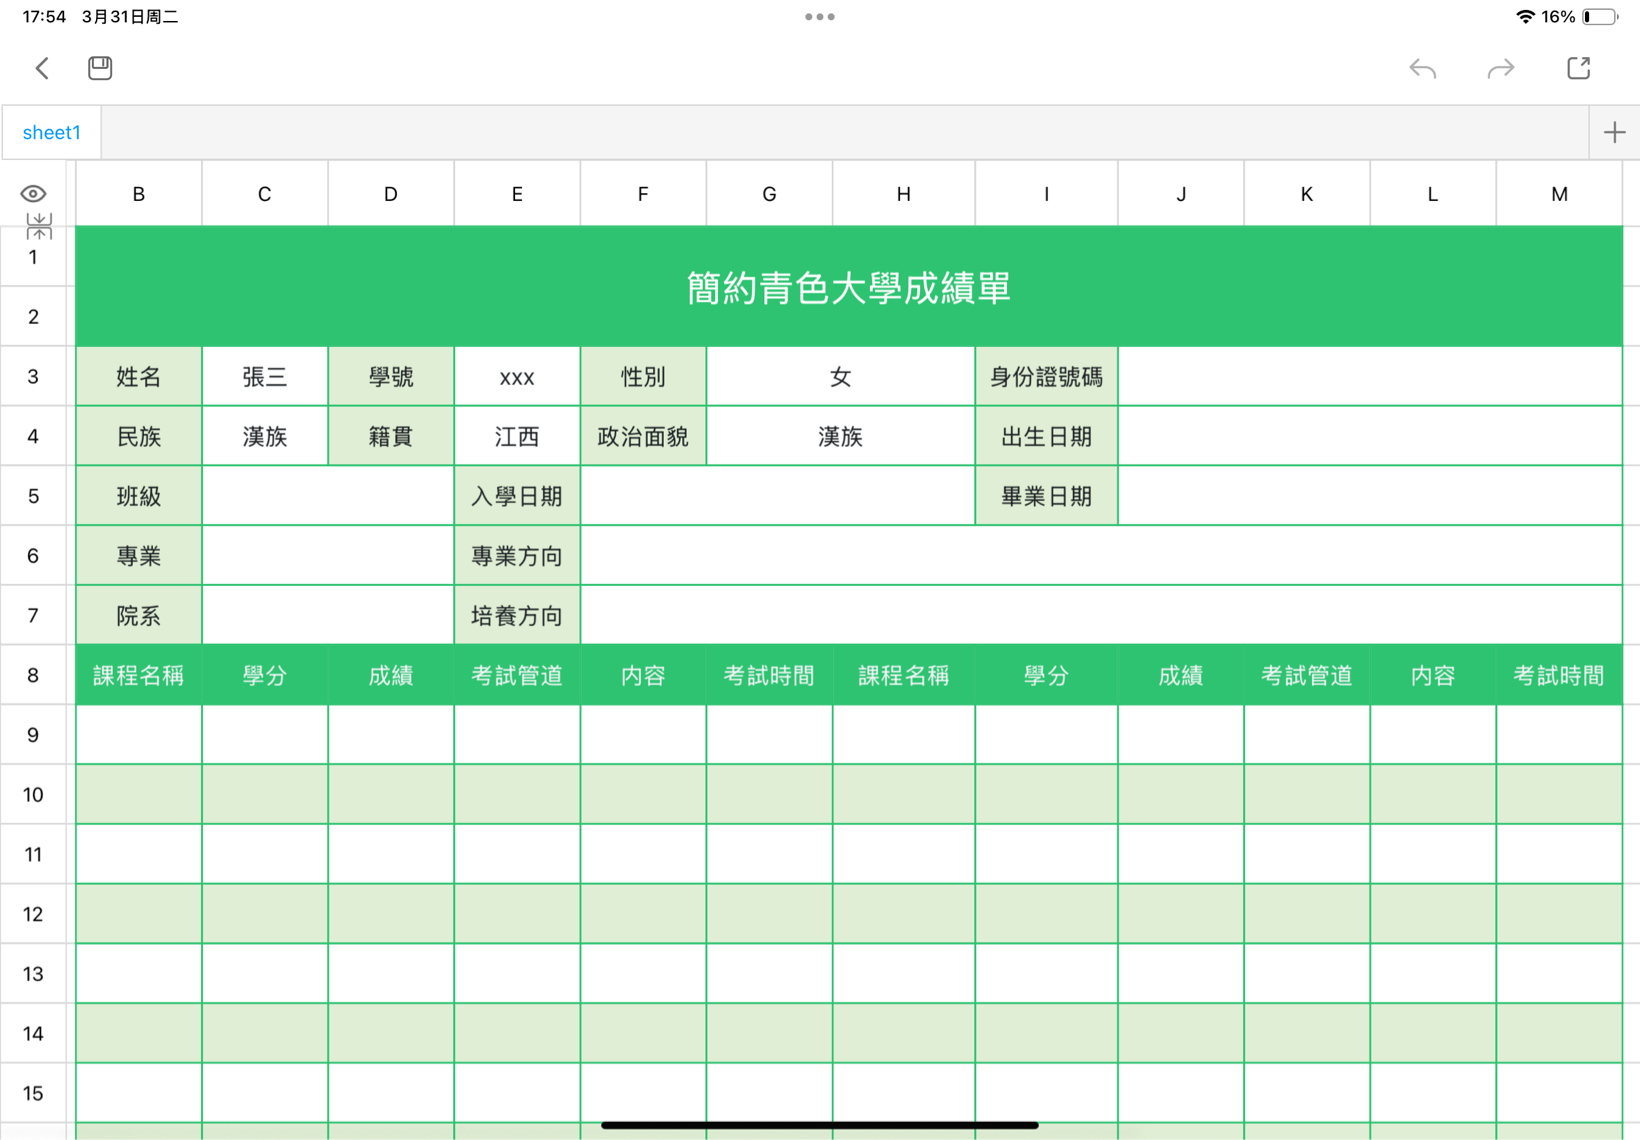Image resolution: width=1640 pixels, height=1140 pixels.
Task: Select the xxx cell
Action: pos(517,377)
